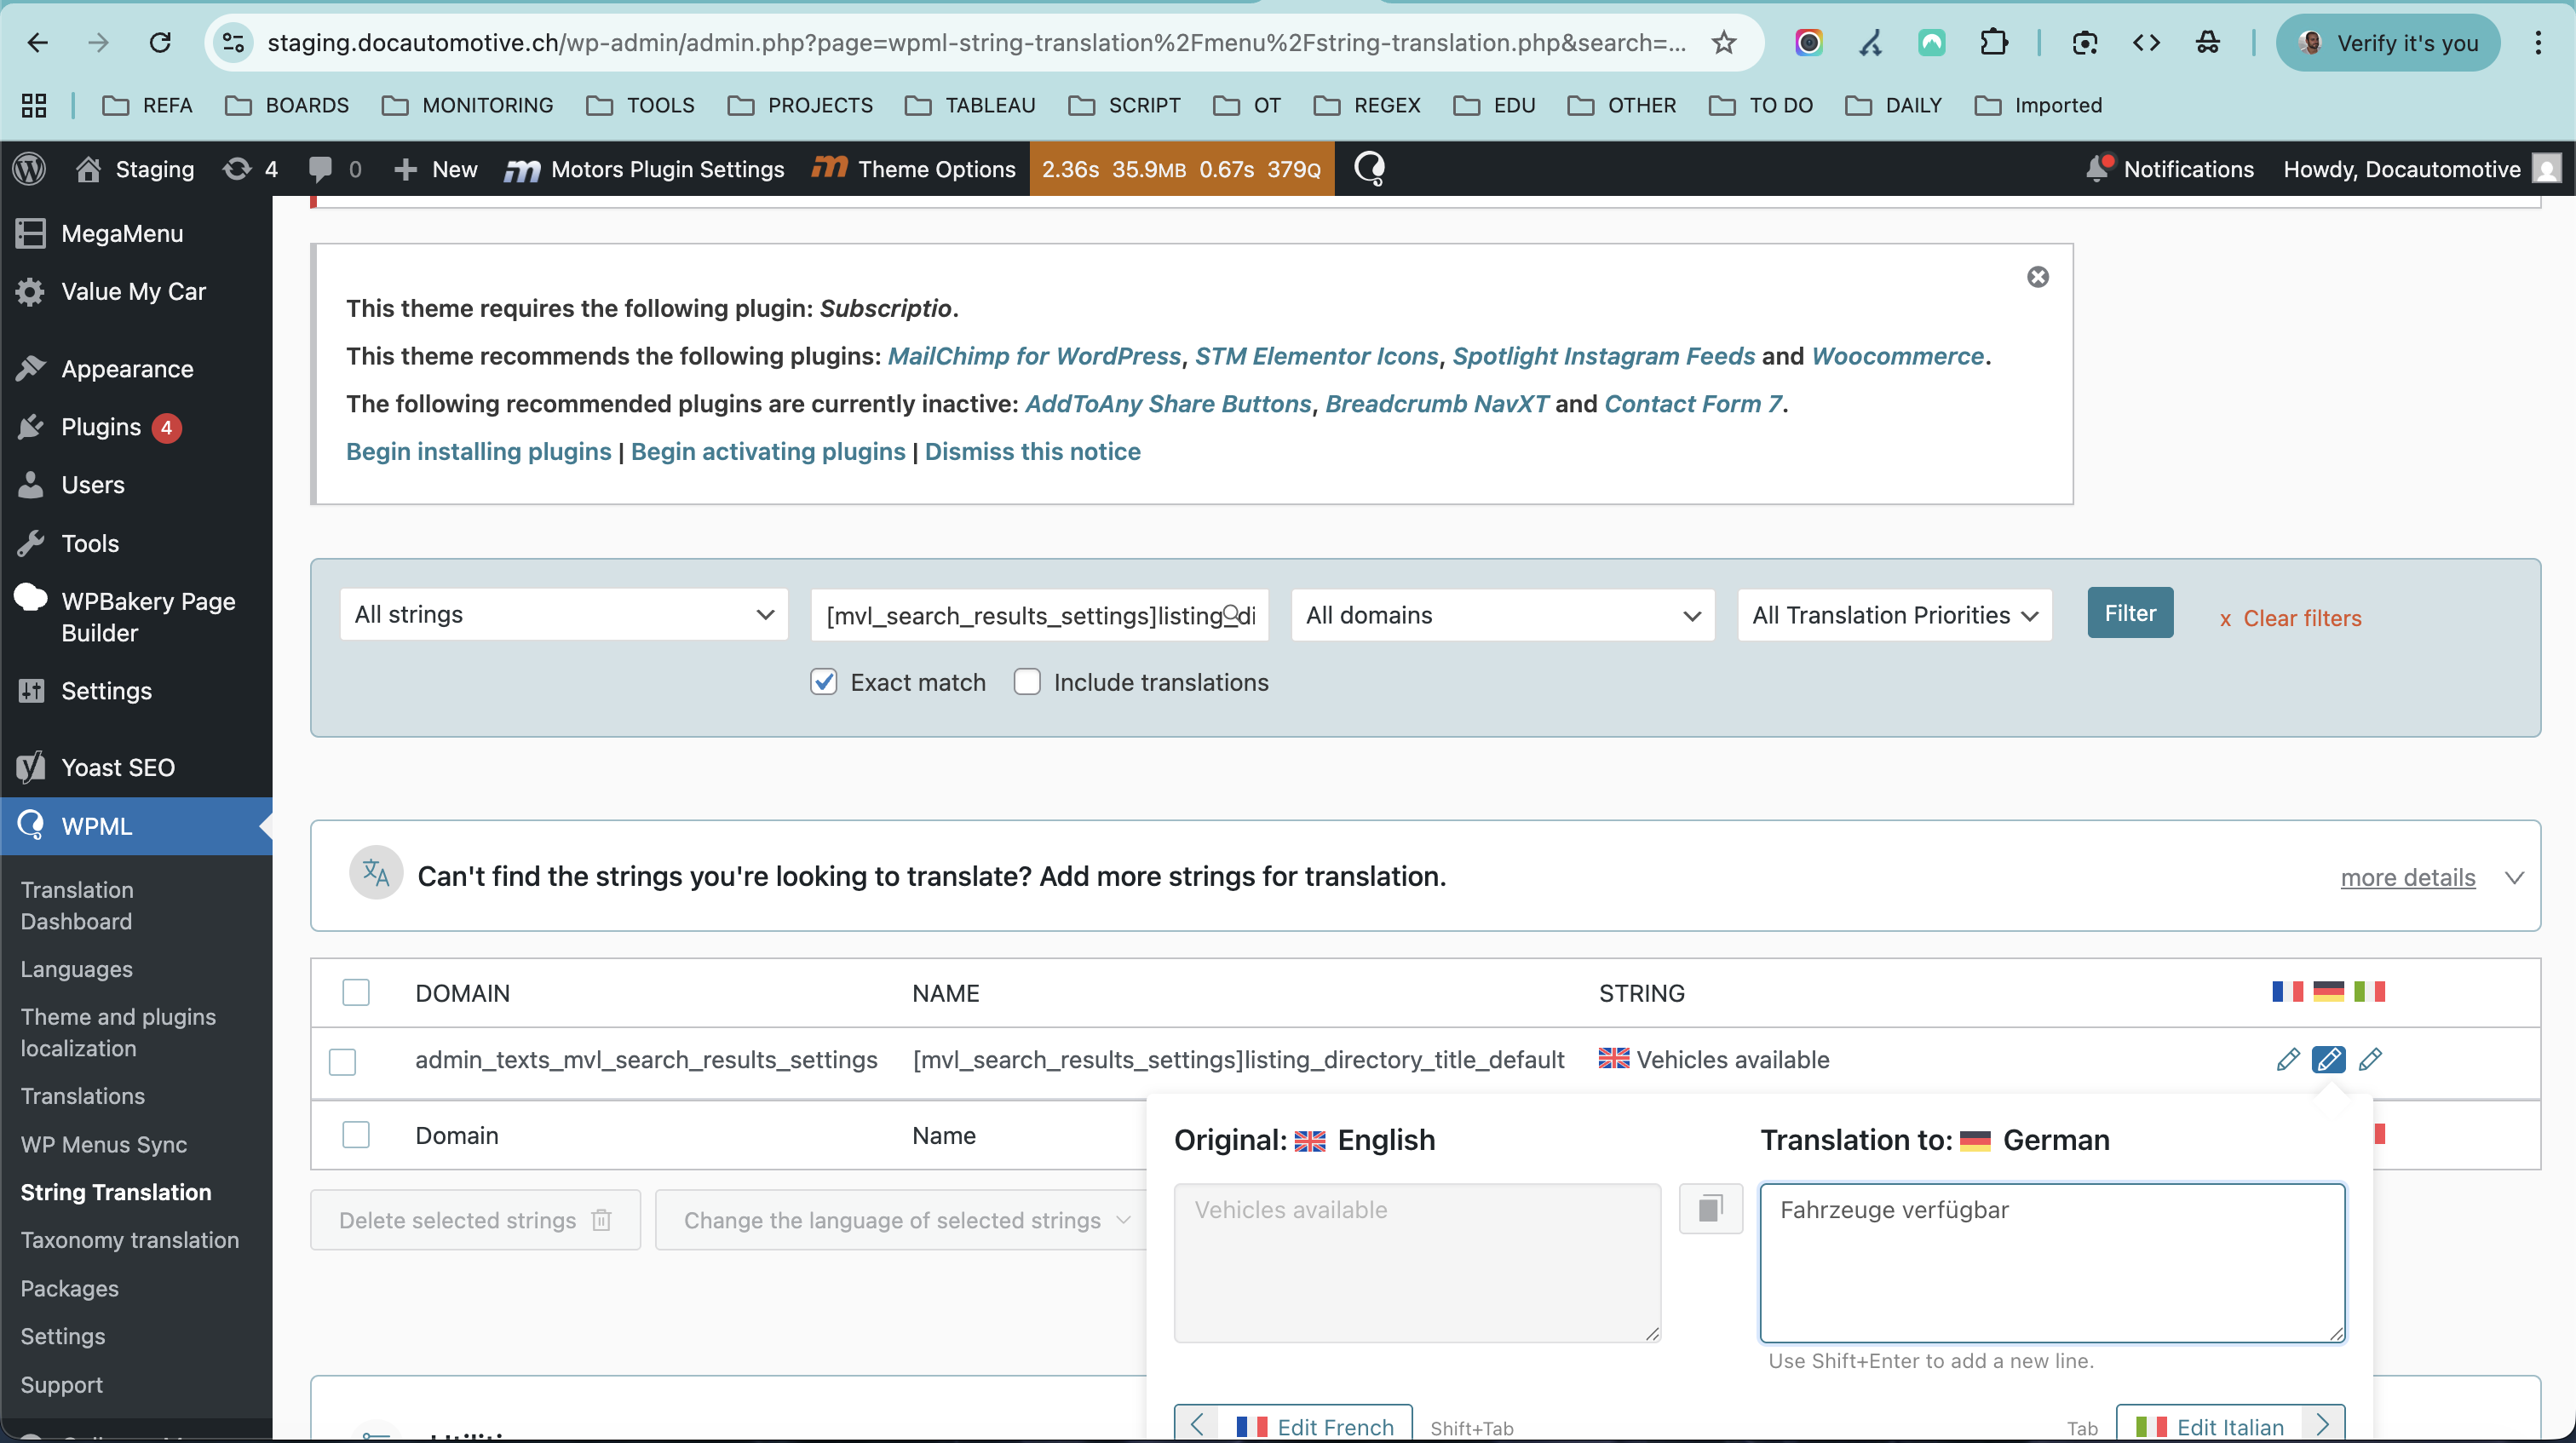This screenshot has width=2576, height=1443.
Task: Copy original text to translation field
Action: (x=1711, y=1209)
